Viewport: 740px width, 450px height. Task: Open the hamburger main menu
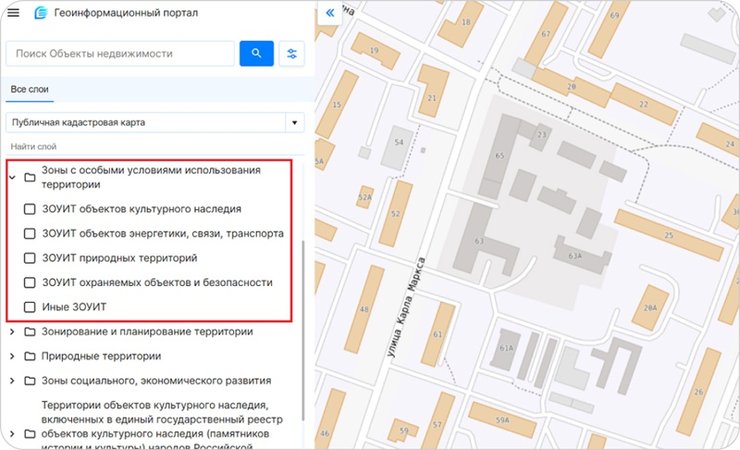[x=14, y=13]
